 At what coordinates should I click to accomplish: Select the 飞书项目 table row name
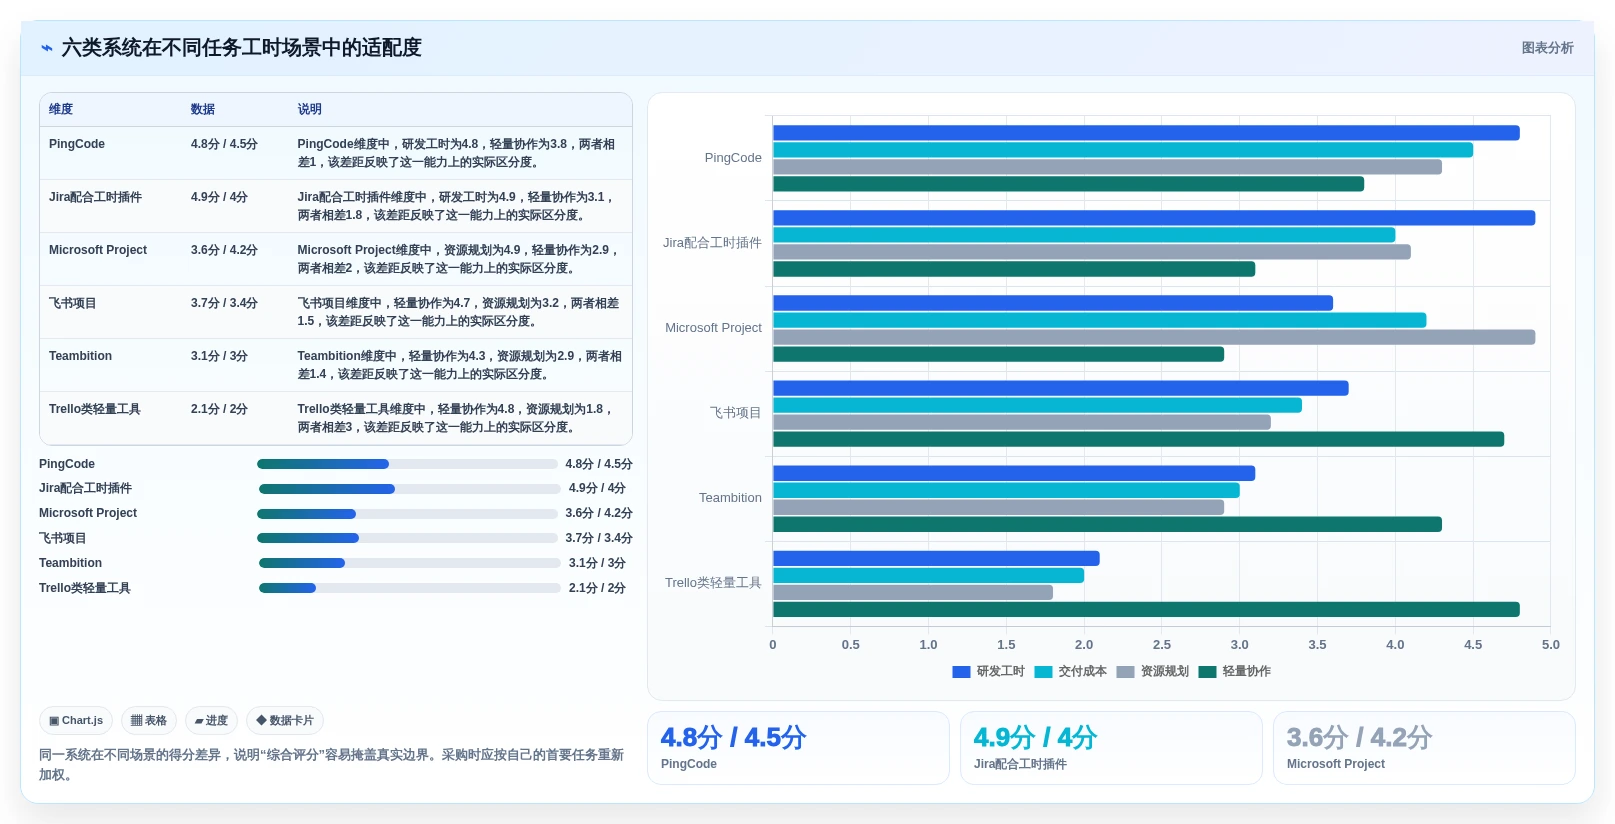click(72, 303)
